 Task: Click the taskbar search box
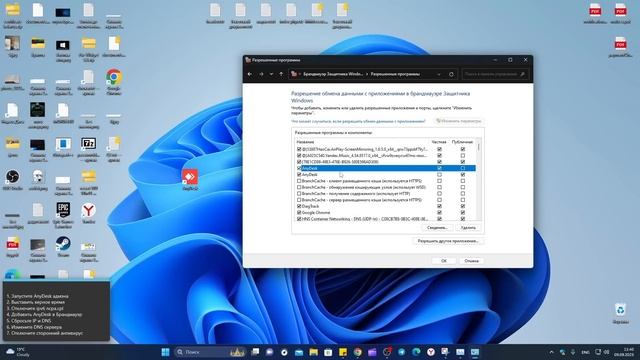point(210,352)
